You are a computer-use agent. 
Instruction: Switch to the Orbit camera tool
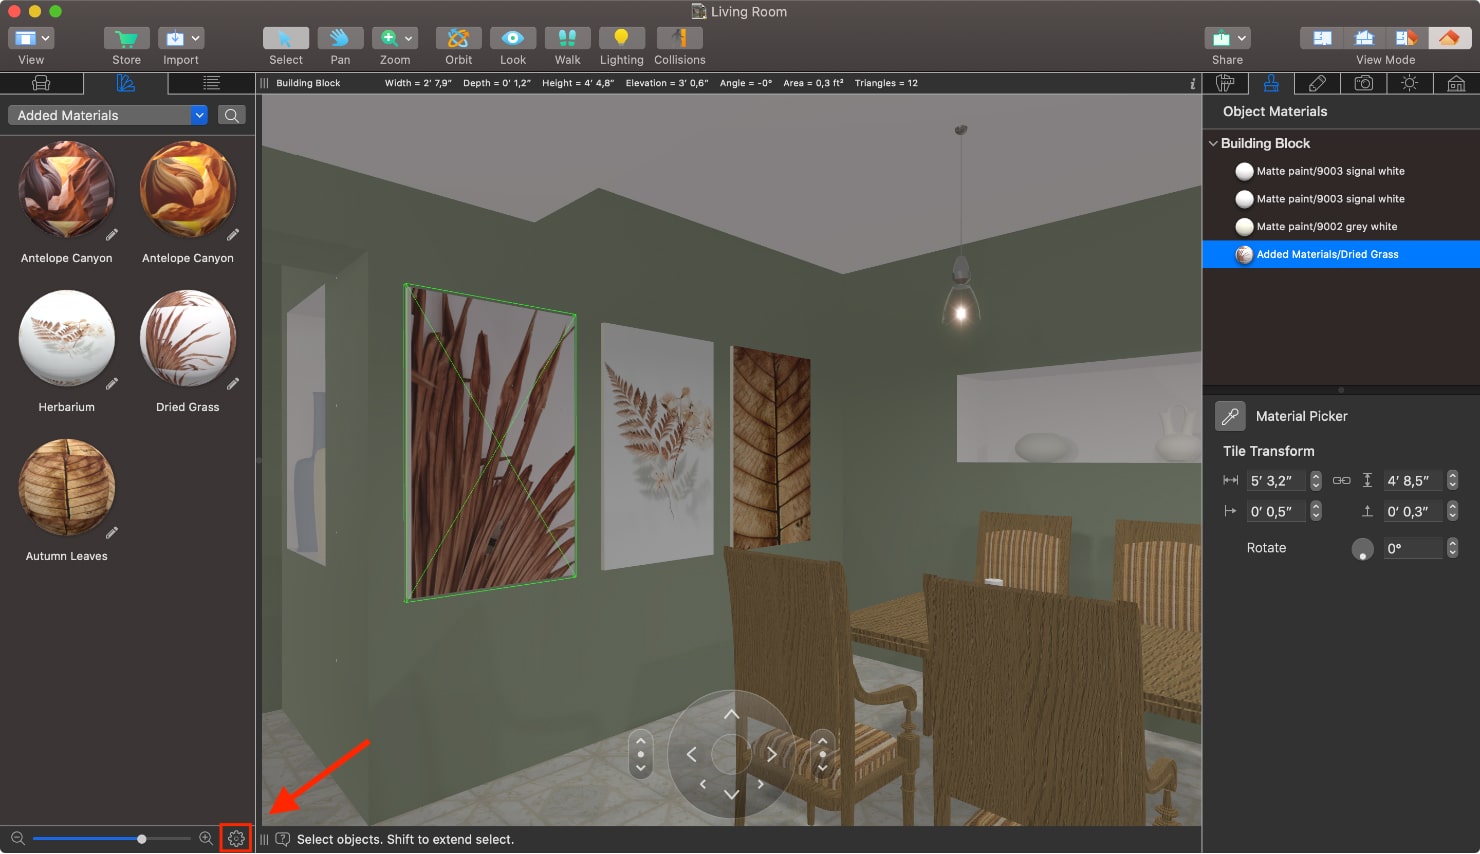[459, 38]
